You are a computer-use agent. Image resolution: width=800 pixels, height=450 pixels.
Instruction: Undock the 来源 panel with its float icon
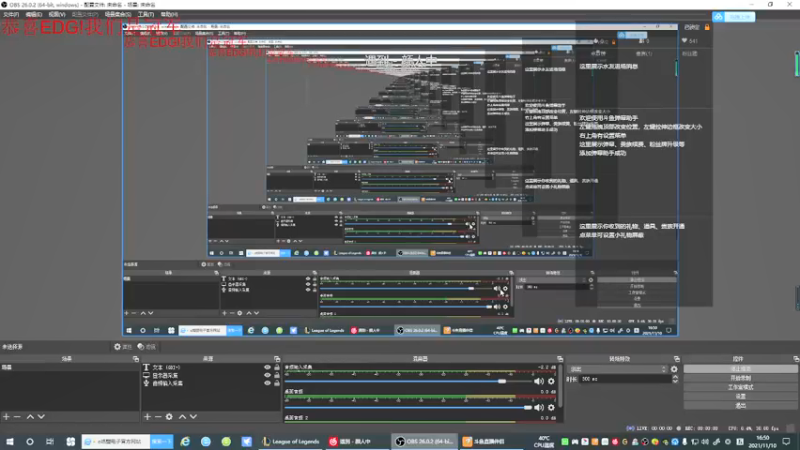click(x=277, y=359)
